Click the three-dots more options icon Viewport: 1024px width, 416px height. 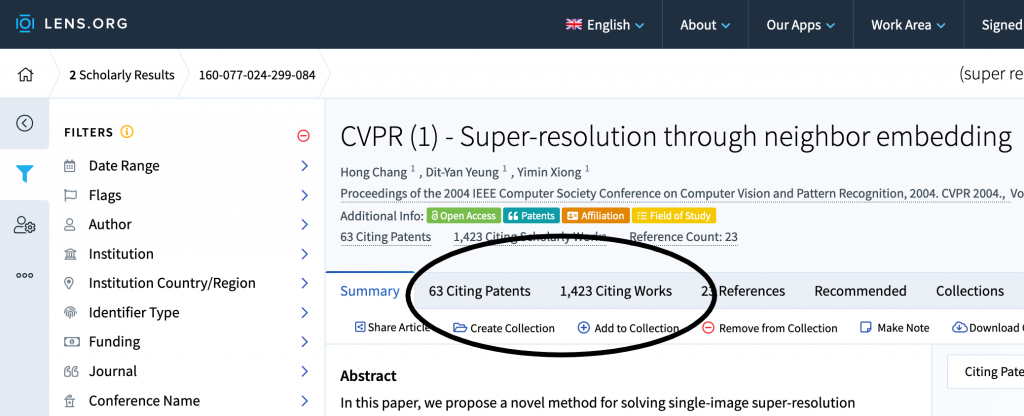tap(25, 275)
